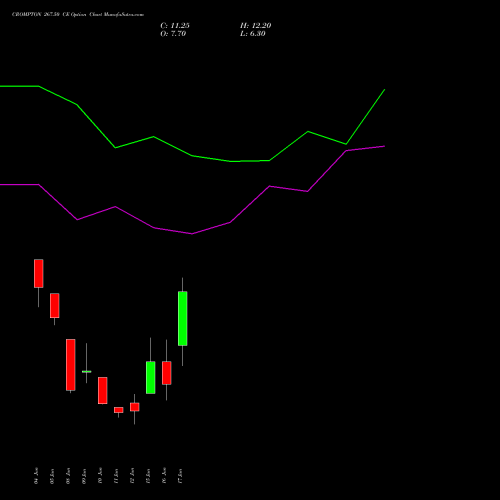This screenshot has width=500, height=500.
Task: Select the close value C: 11.25
Action: (175, 26)
